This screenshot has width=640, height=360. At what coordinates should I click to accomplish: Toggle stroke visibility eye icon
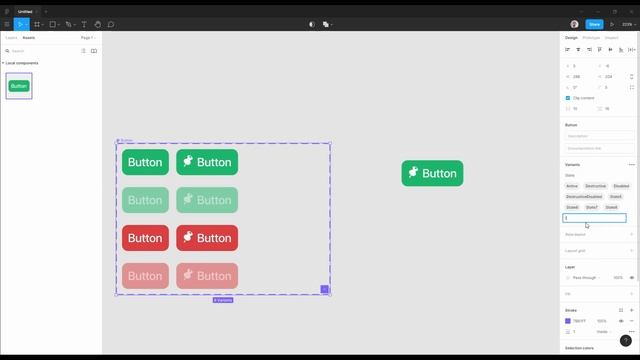[x=621, y=321]
